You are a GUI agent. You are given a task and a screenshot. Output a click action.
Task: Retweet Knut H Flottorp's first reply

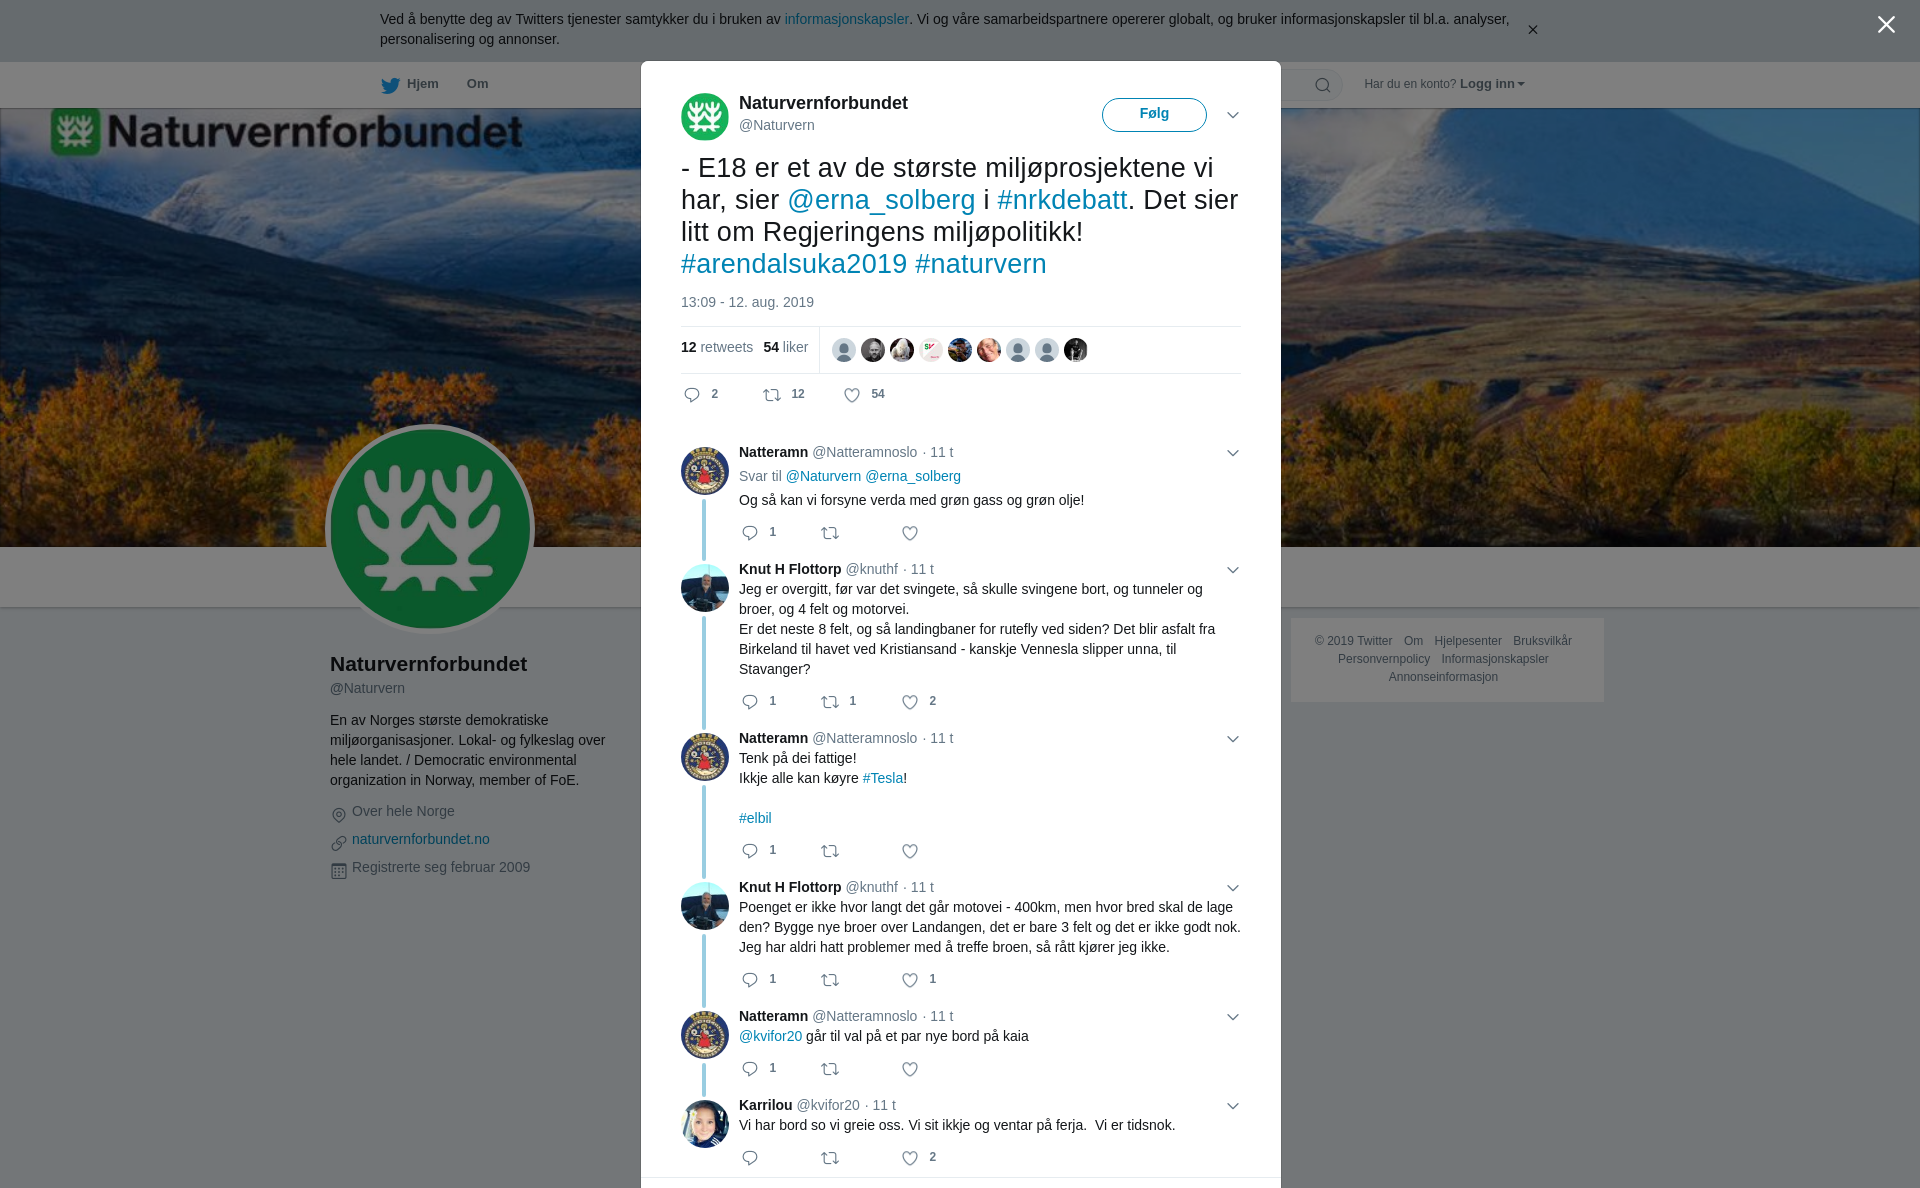click(x=830, y=702)
